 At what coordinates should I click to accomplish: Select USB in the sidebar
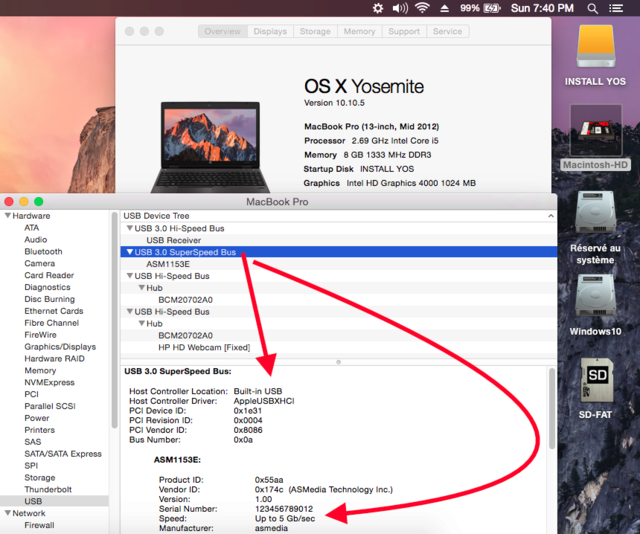point(54,501)
